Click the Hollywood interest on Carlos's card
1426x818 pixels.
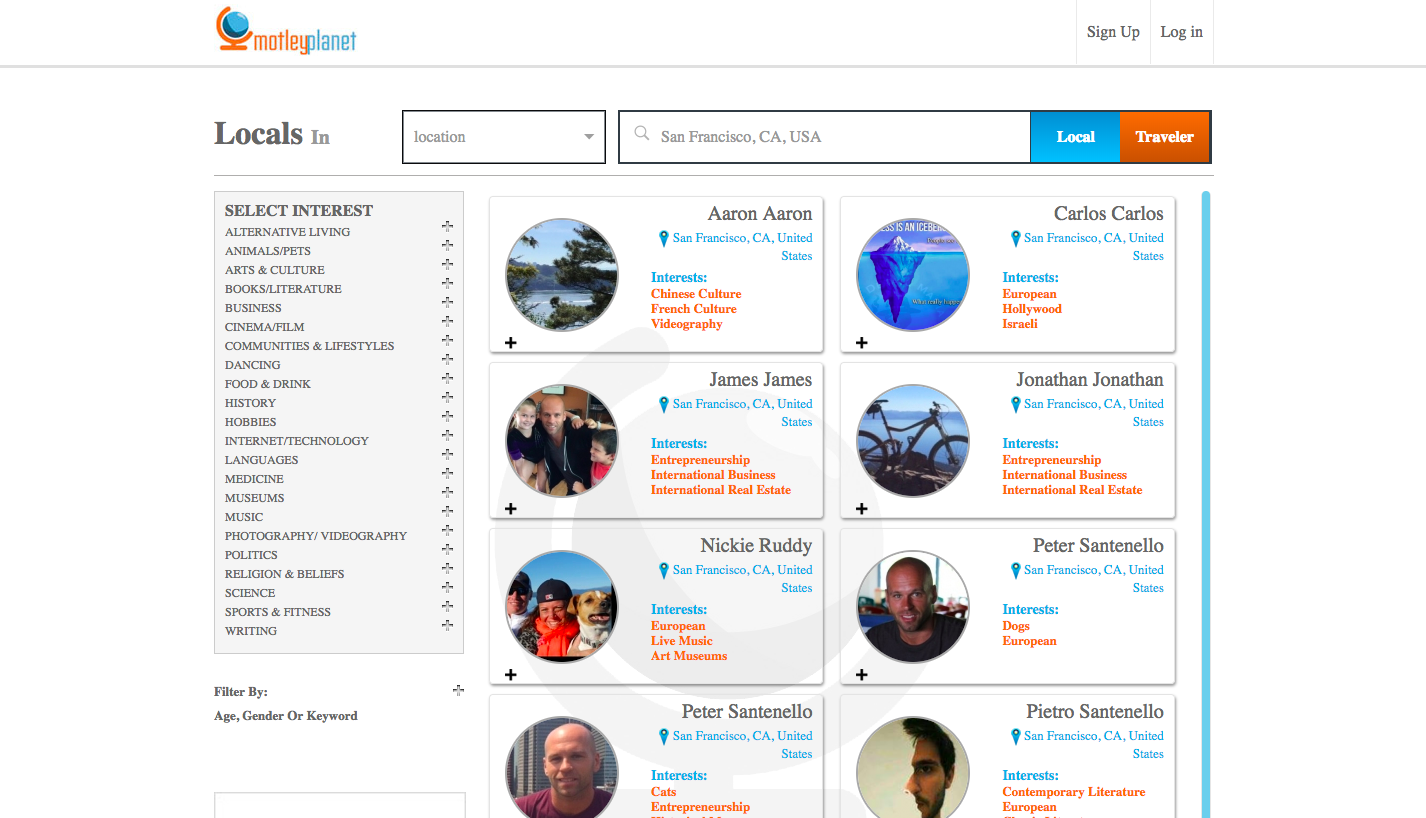click(x=1032, y=309)
